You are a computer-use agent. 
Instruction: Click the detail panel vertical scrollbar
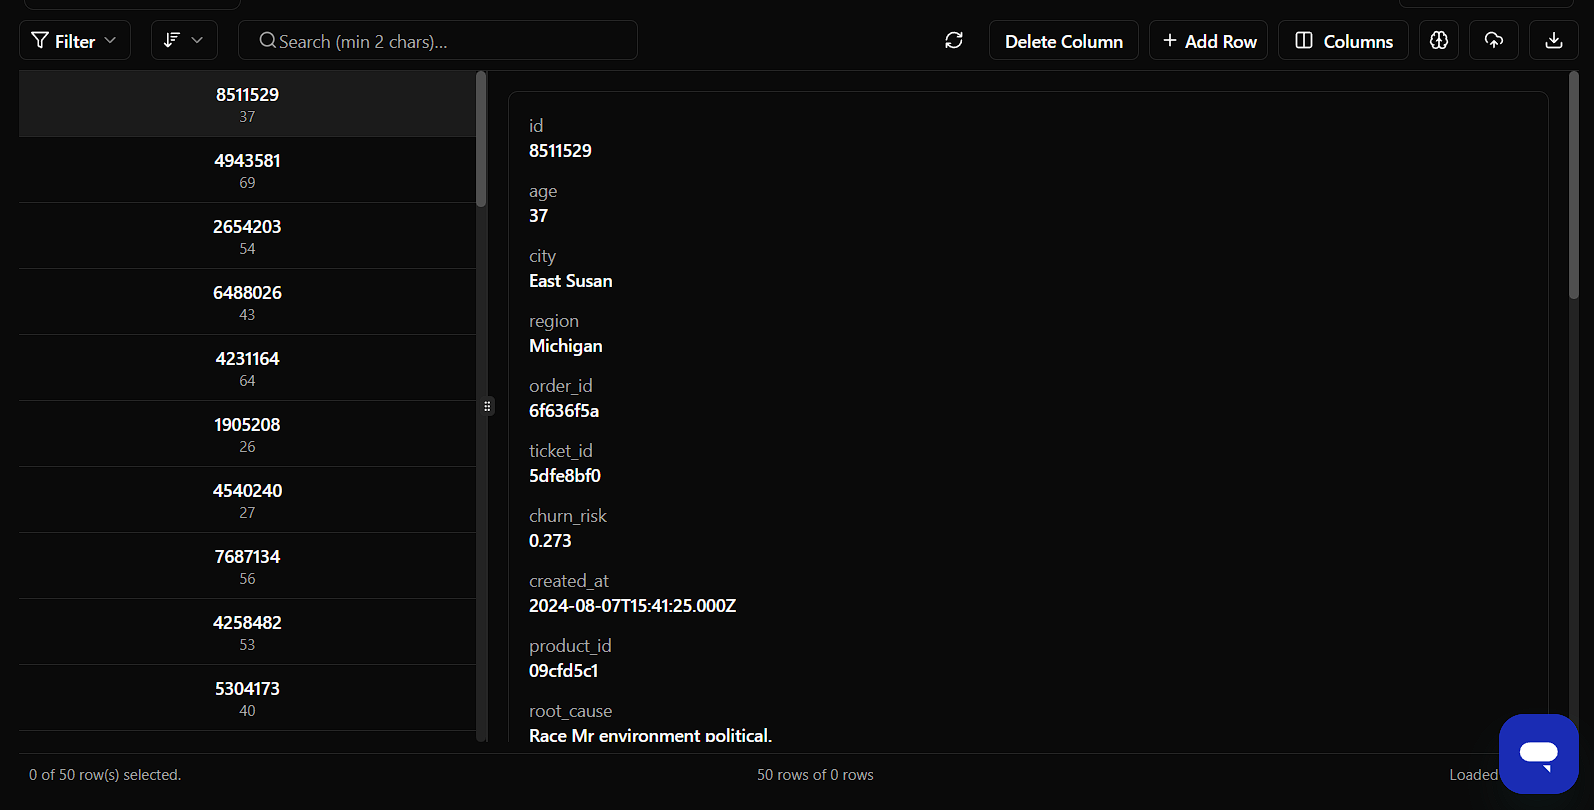[x=1573, y=185]
